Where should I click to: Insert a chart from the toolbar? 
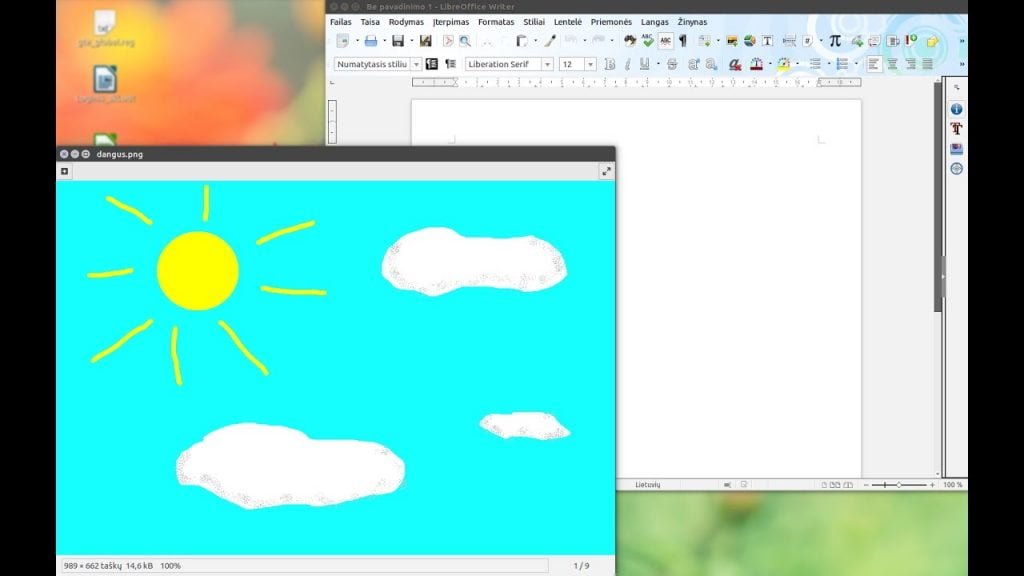(750, 41)
